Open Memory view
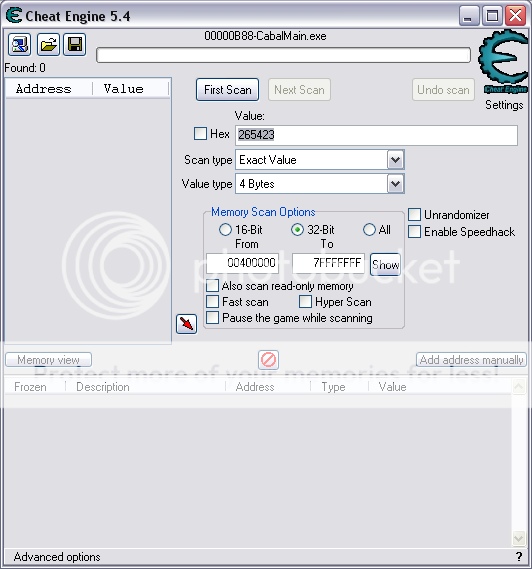This screenshot has width=532, height=569. tap(48, 360)
